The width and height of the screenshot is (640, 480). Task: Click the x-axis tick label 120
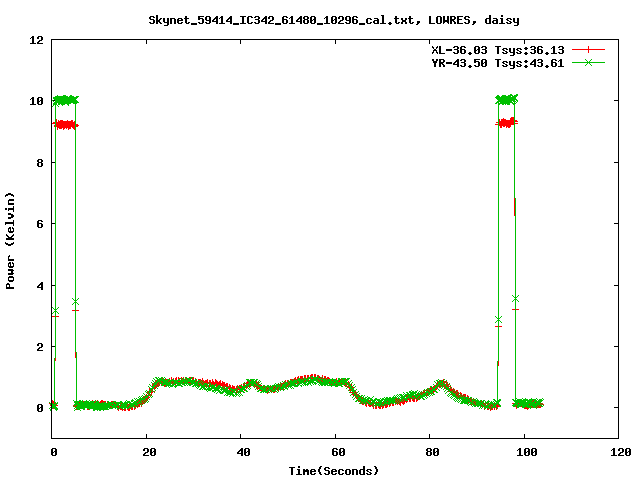(621, 452)
